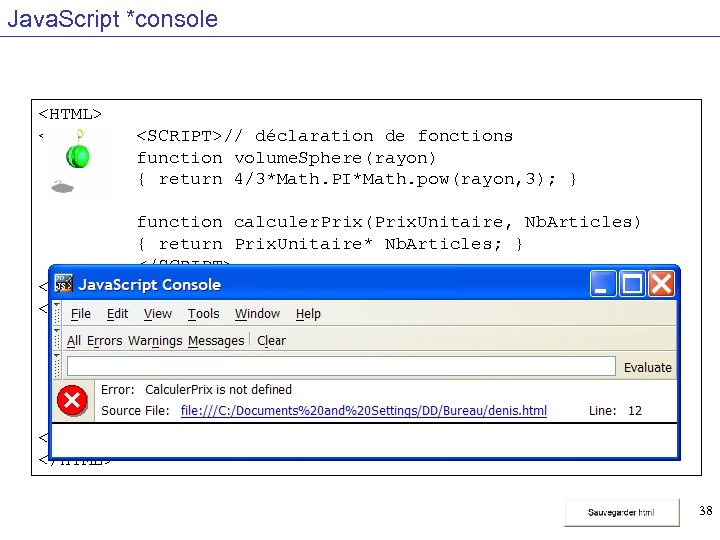The image size is (720, 540).
Task: Click the evaluate toolbar grippy handle
Action: (57, 366)
